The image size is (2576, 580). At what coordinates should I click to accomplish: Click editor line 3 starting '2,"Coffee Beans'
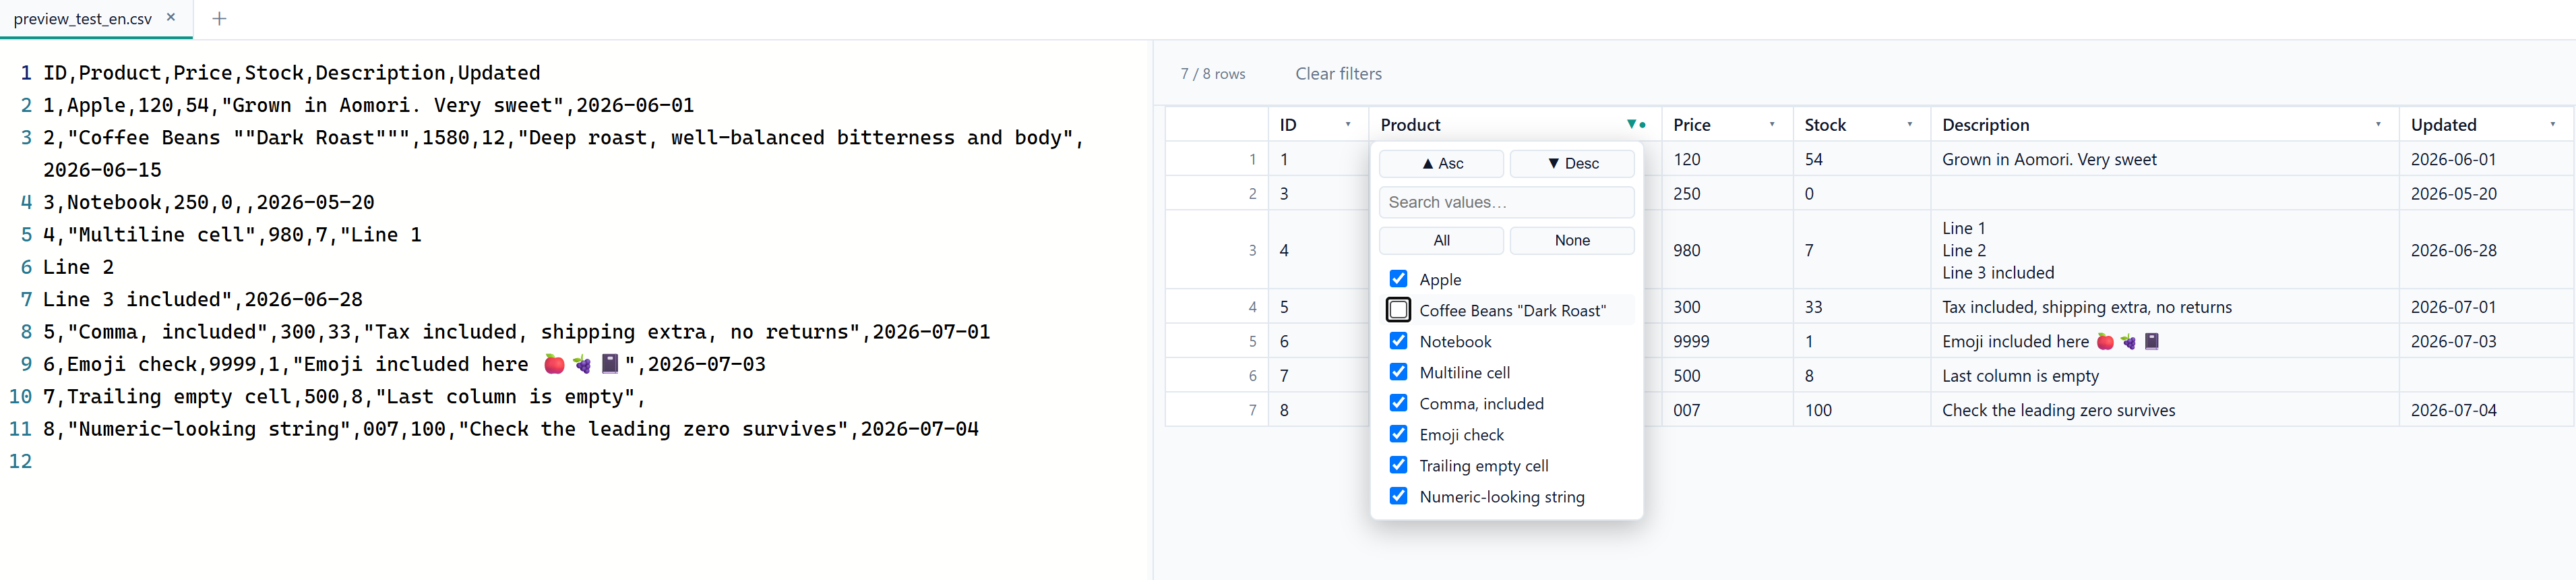(x=563, y=153)
